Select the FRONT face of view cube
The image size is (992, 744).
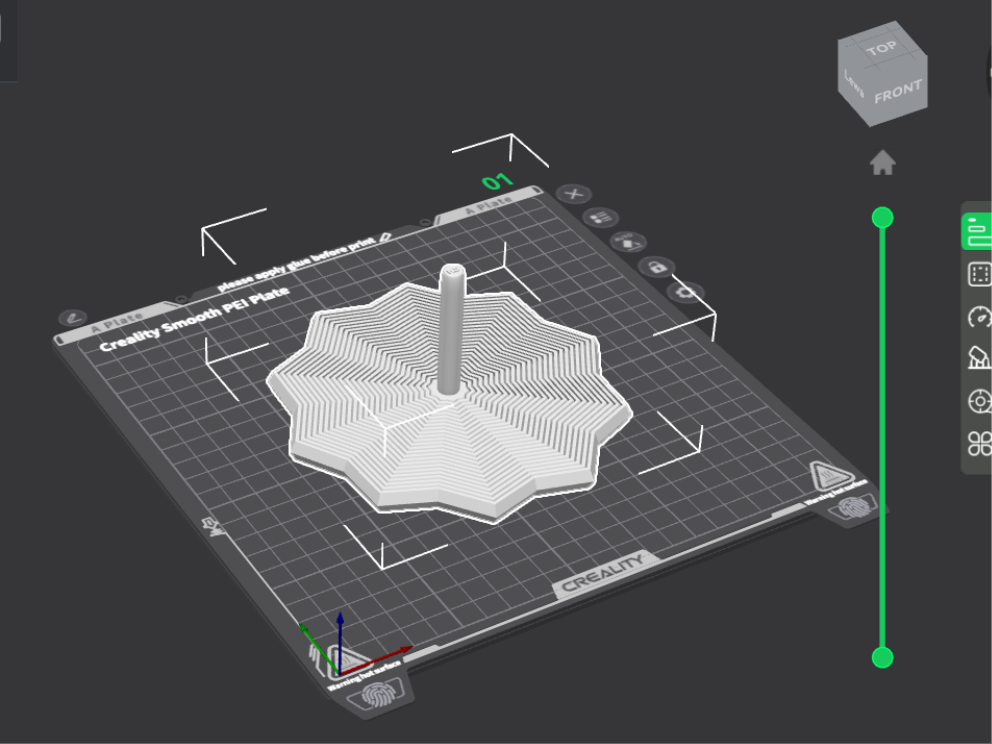pos(898,92)
